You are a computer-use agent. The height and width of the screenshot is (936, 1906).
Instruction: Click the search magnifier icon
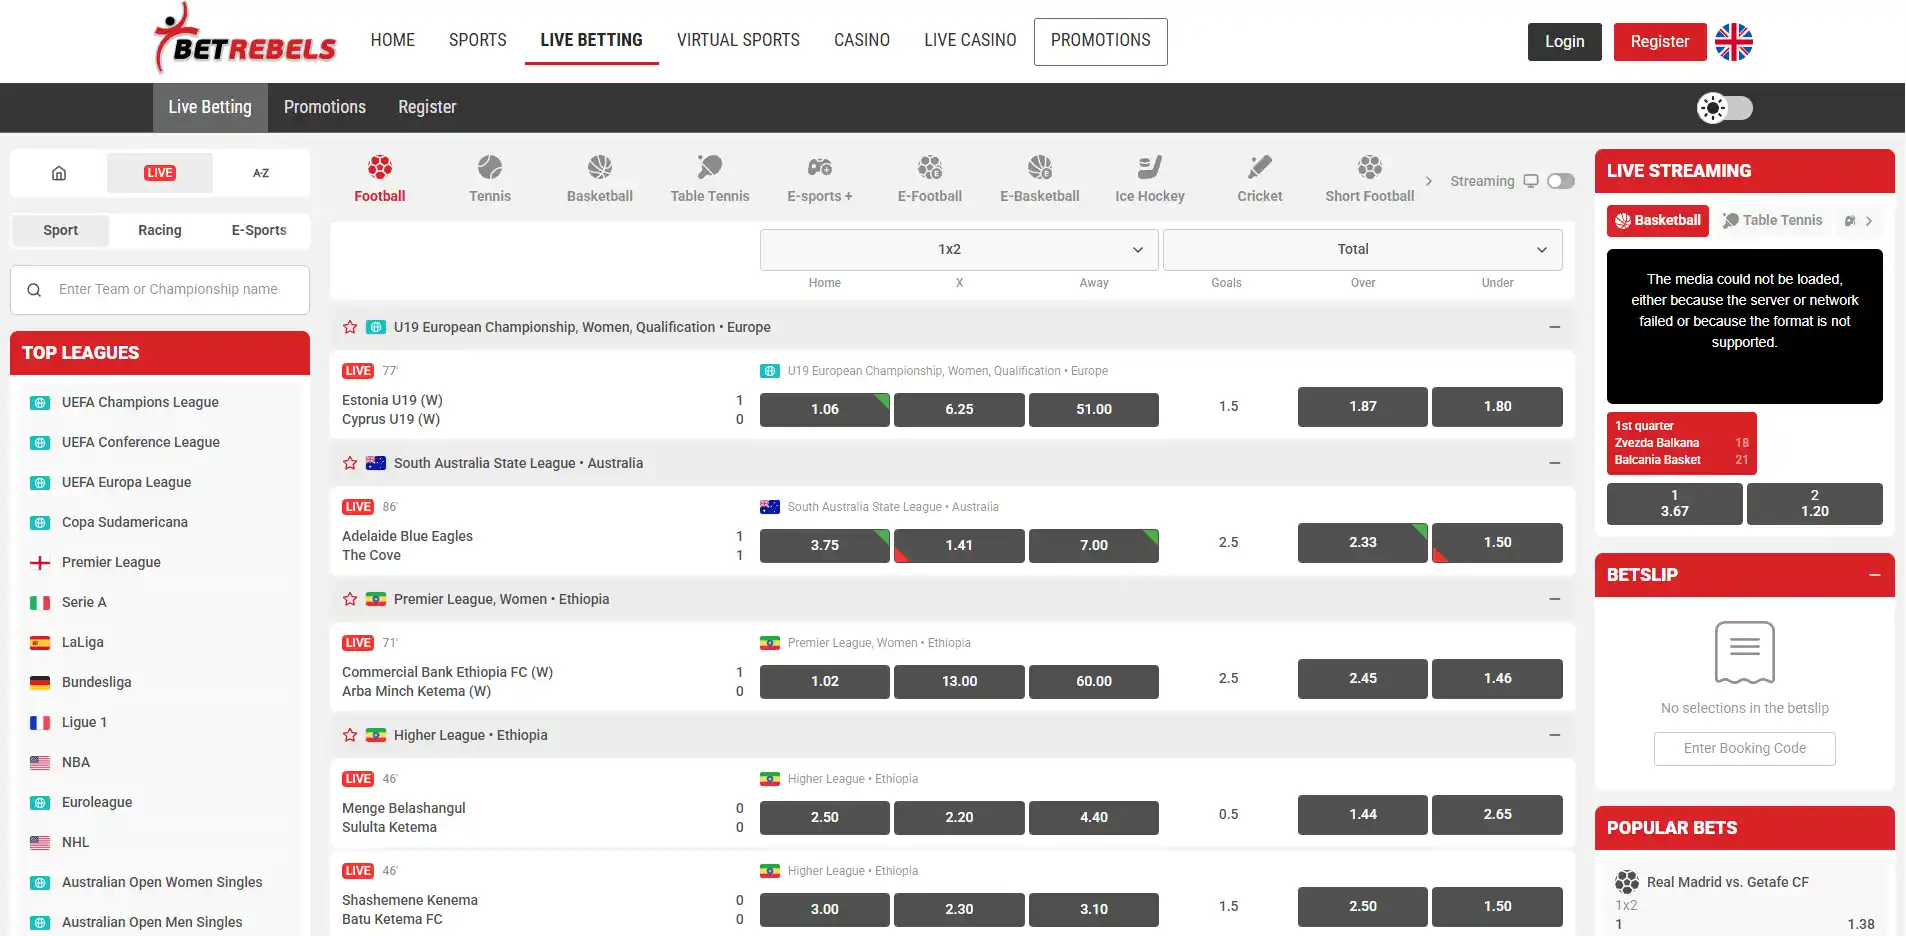click(x=34, y=290)
